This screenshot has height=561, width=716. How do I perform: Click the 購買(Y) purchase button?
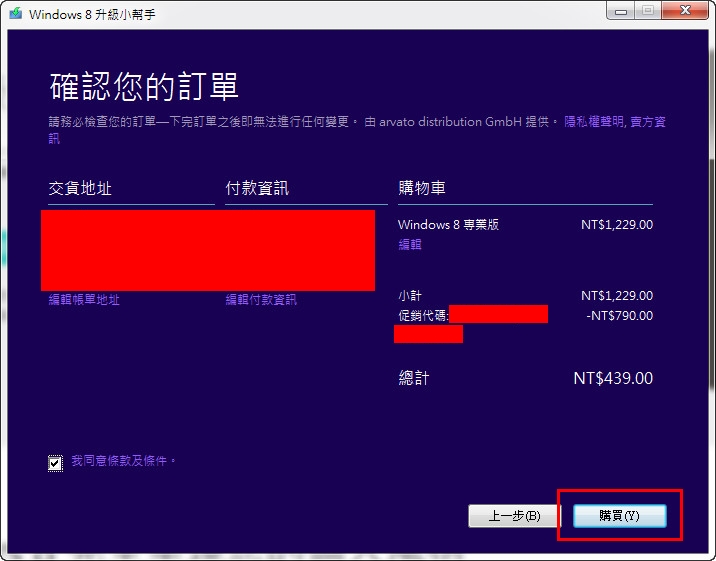[x=620, y=516]
